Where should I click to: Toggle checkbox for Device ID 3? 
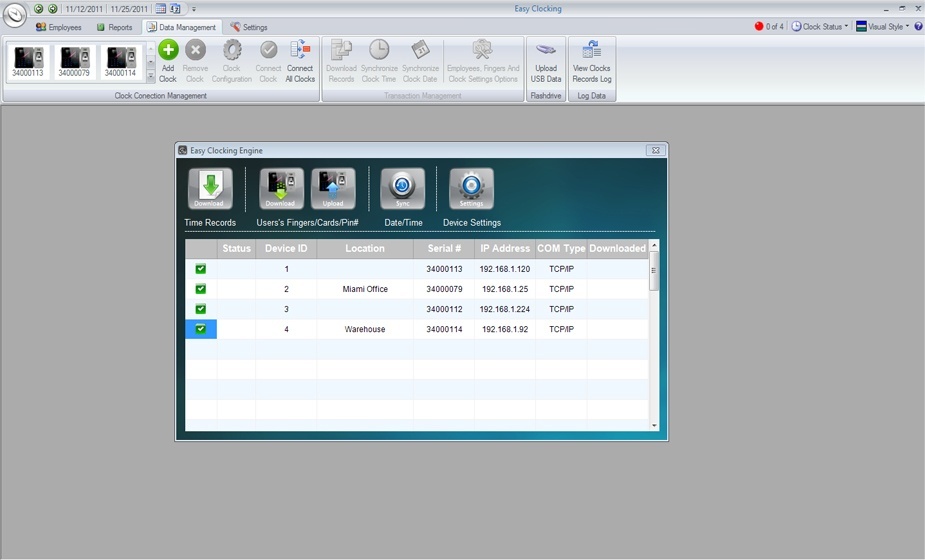pyautogui.click(x=201, y=309)
